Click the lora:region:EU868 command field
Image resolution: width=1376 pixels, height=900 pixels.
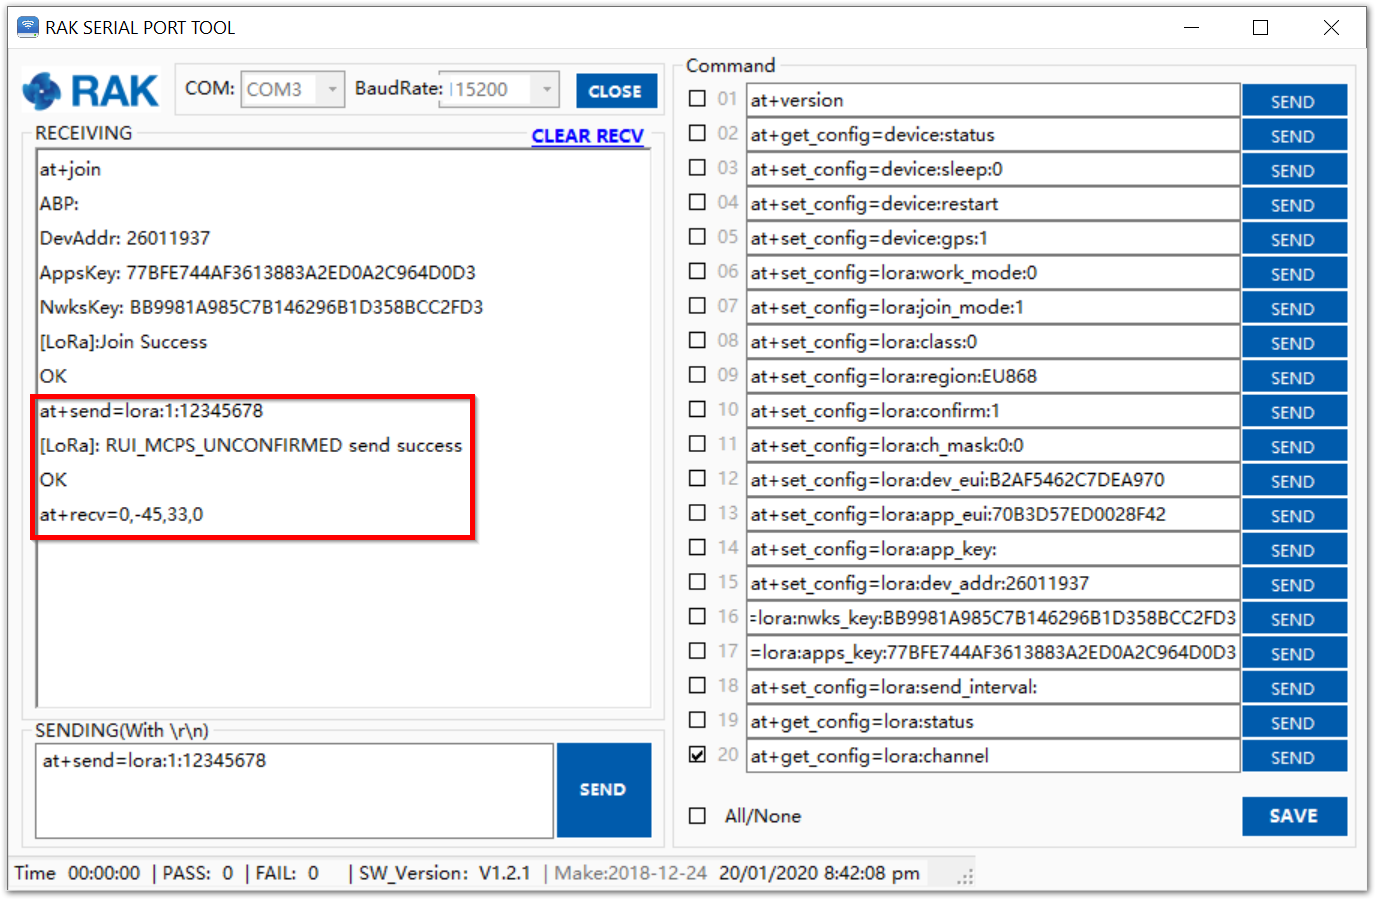[x=993, y=376]
